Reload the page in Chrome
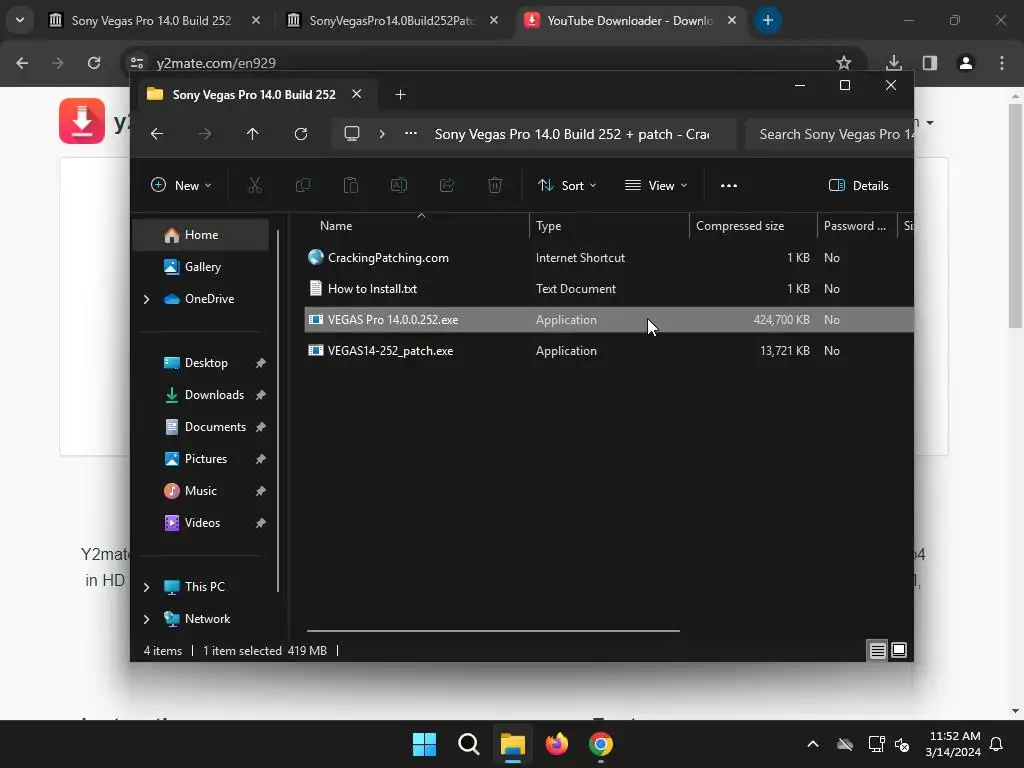The width and height of the screenshot is (1024, 768). point(94,63)
